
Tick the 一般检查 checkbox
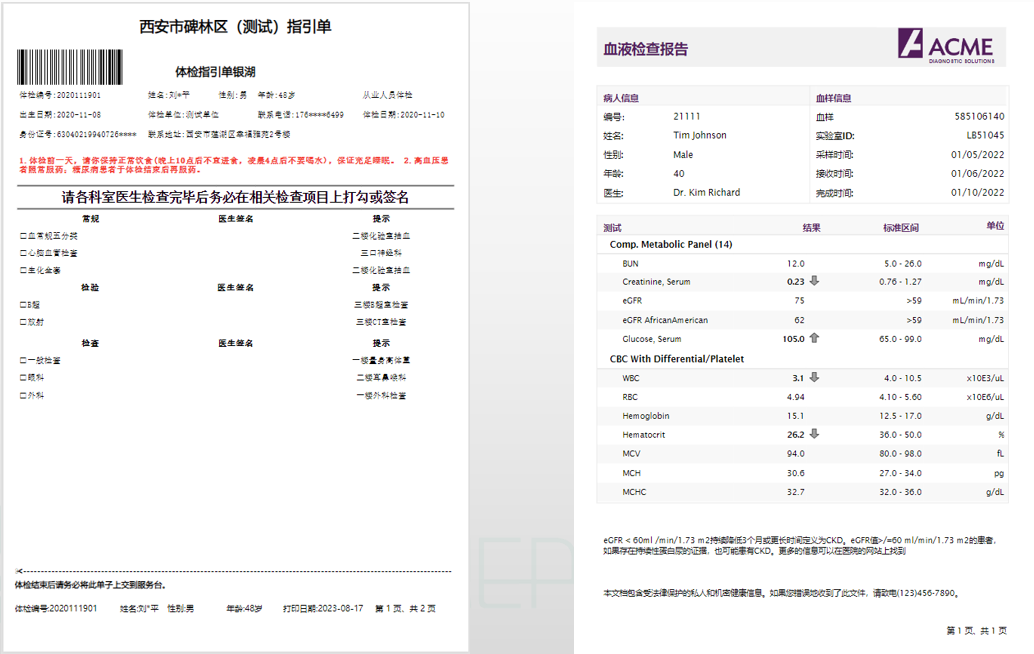[x=23, y=361]
